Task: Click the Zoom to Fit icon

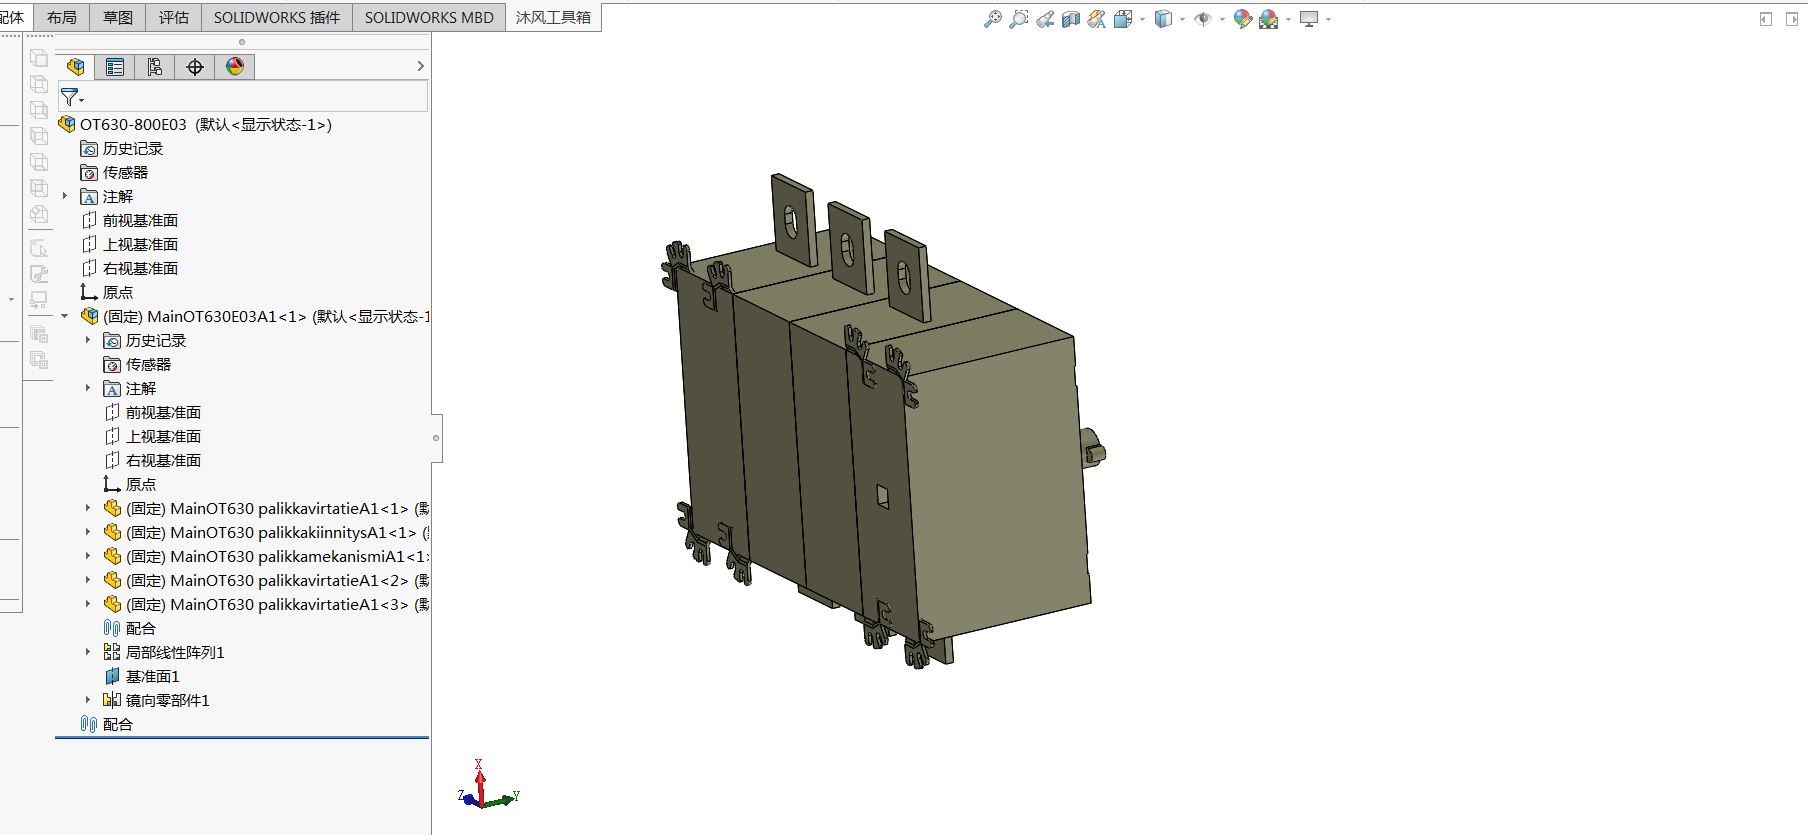Action: pos(992,19)
